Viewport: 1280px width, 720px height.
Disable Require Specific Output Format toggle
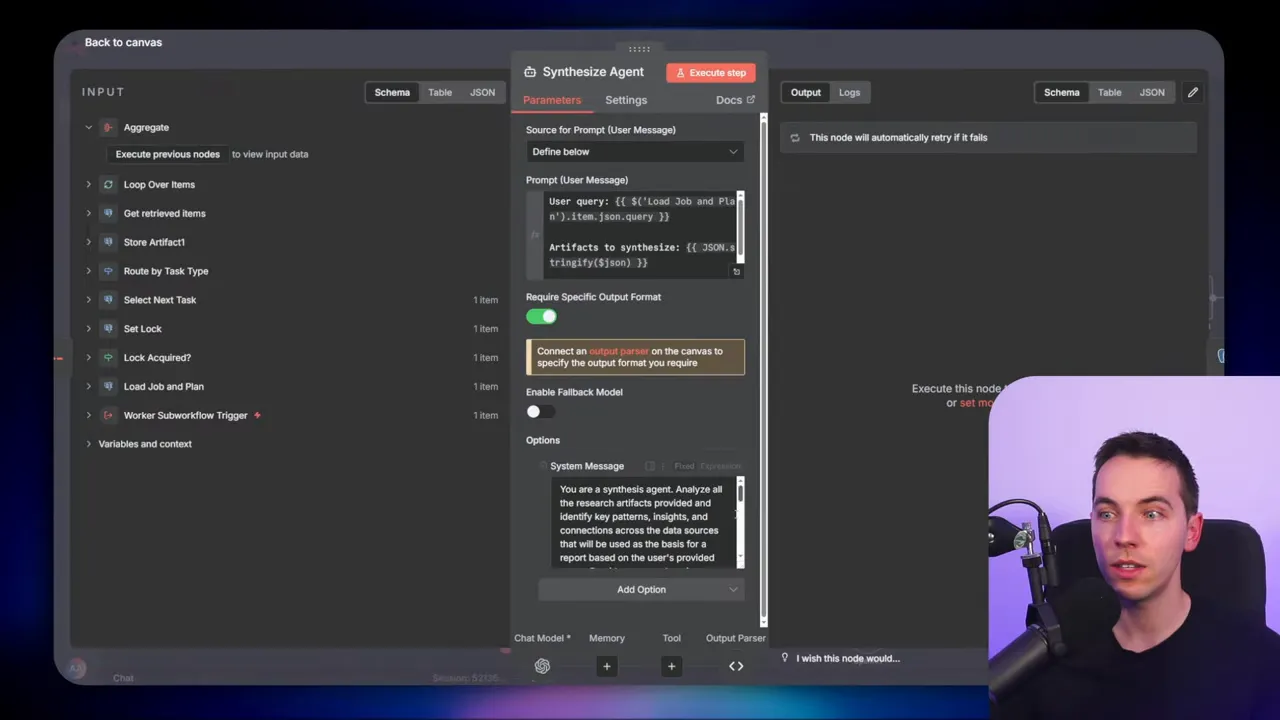541,317
